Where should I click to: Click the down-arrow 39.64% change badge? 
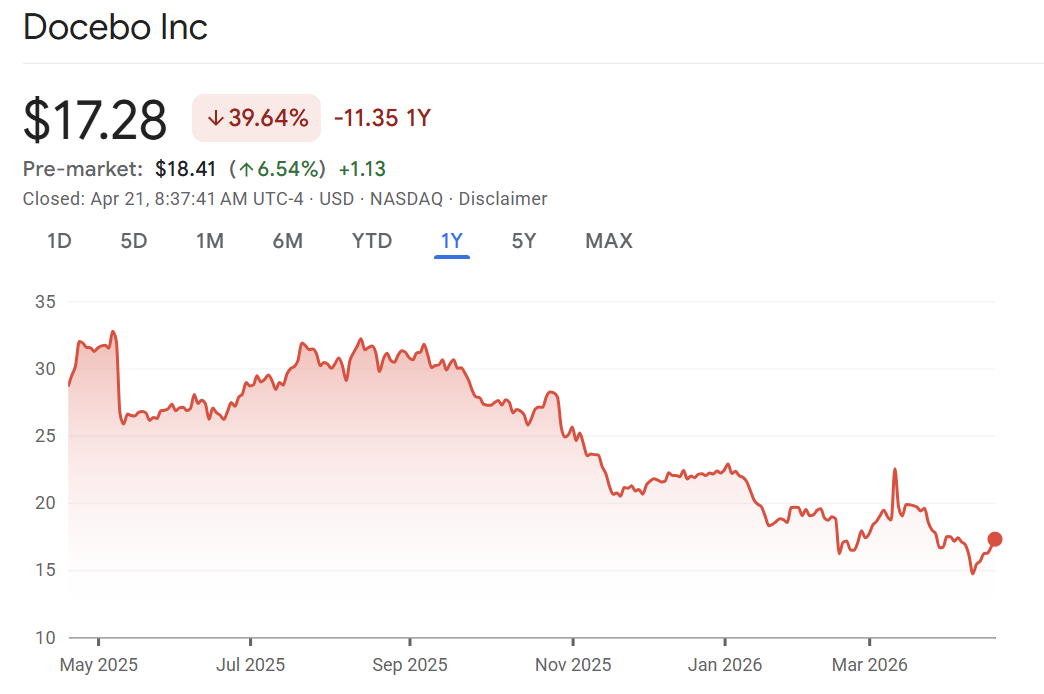[x=257, y=118]
